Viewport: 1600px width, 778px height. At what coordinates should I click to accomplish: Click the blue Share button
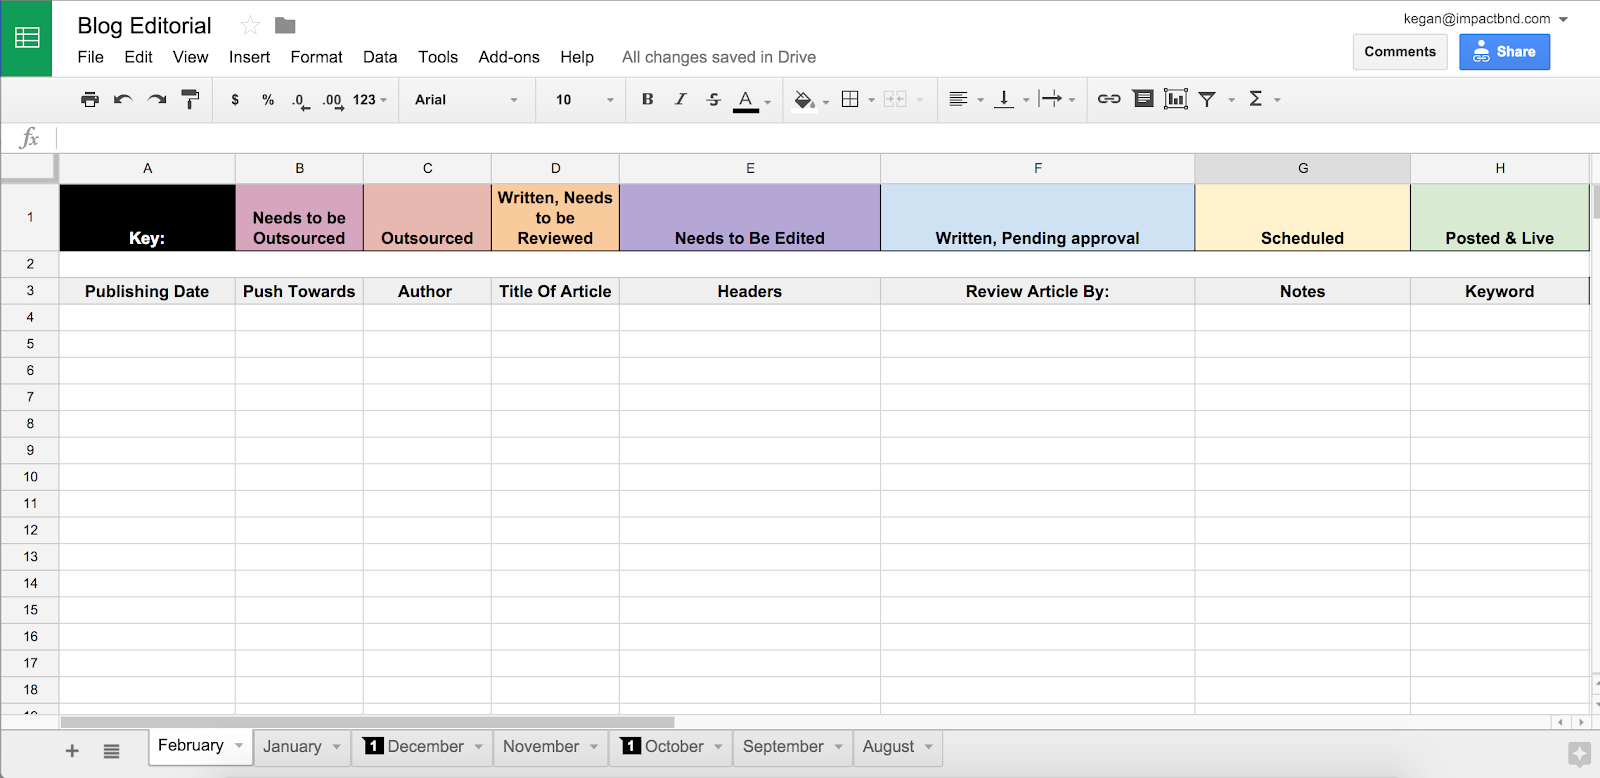point(1504,52)
